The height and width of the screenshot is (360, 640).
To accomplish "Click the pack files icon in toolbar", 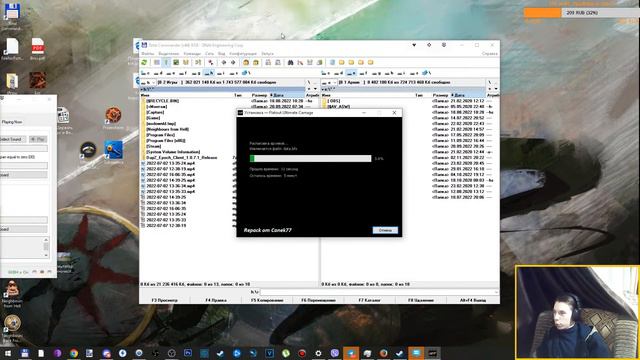I will click(246, 62).
